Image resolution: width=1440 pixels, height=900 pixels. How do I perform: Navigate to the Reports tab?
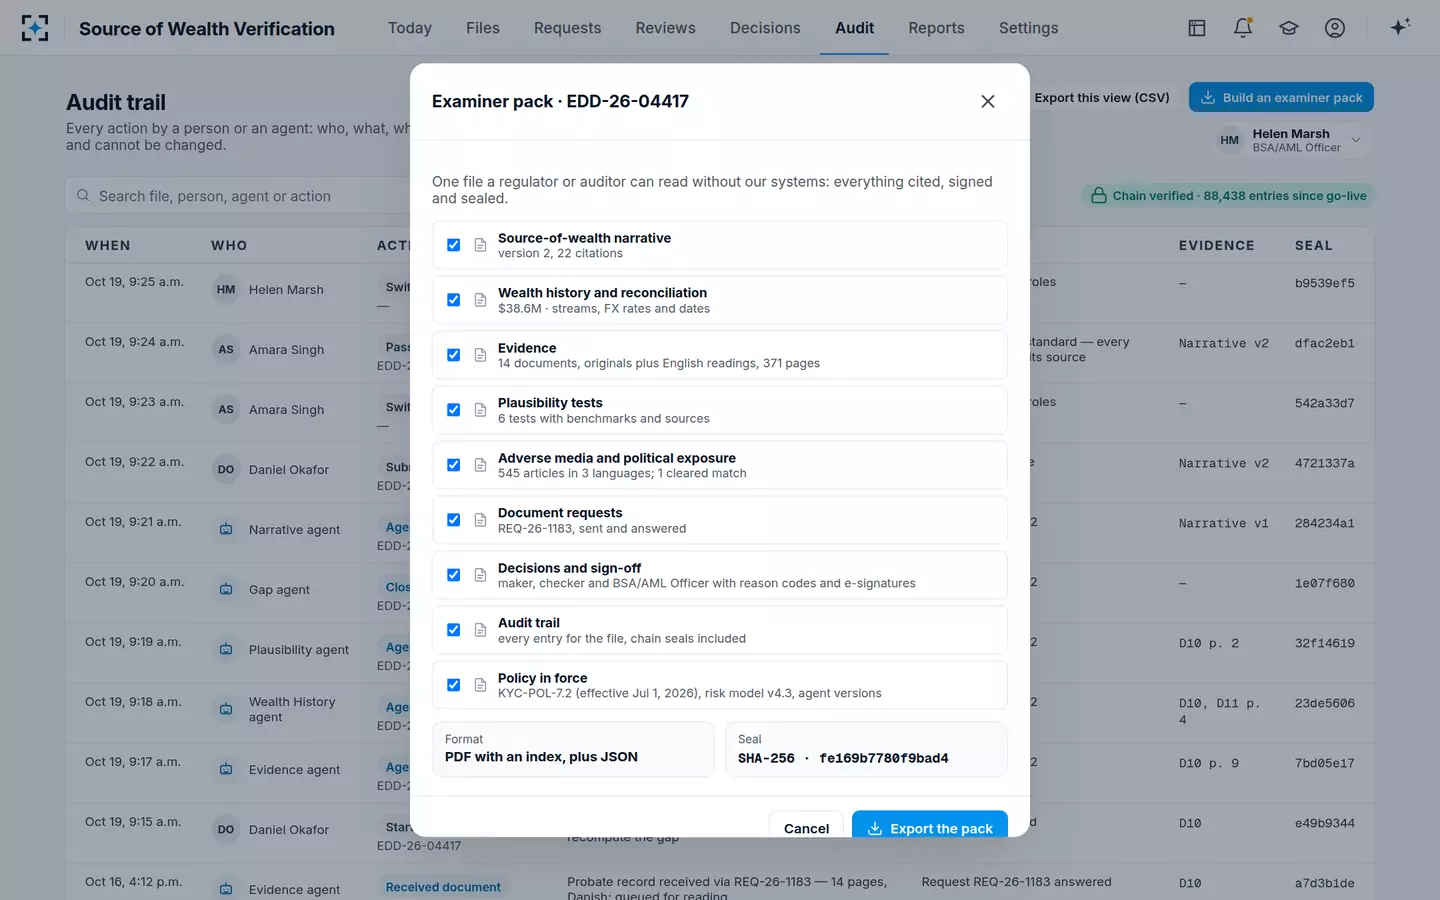point(936,28)
